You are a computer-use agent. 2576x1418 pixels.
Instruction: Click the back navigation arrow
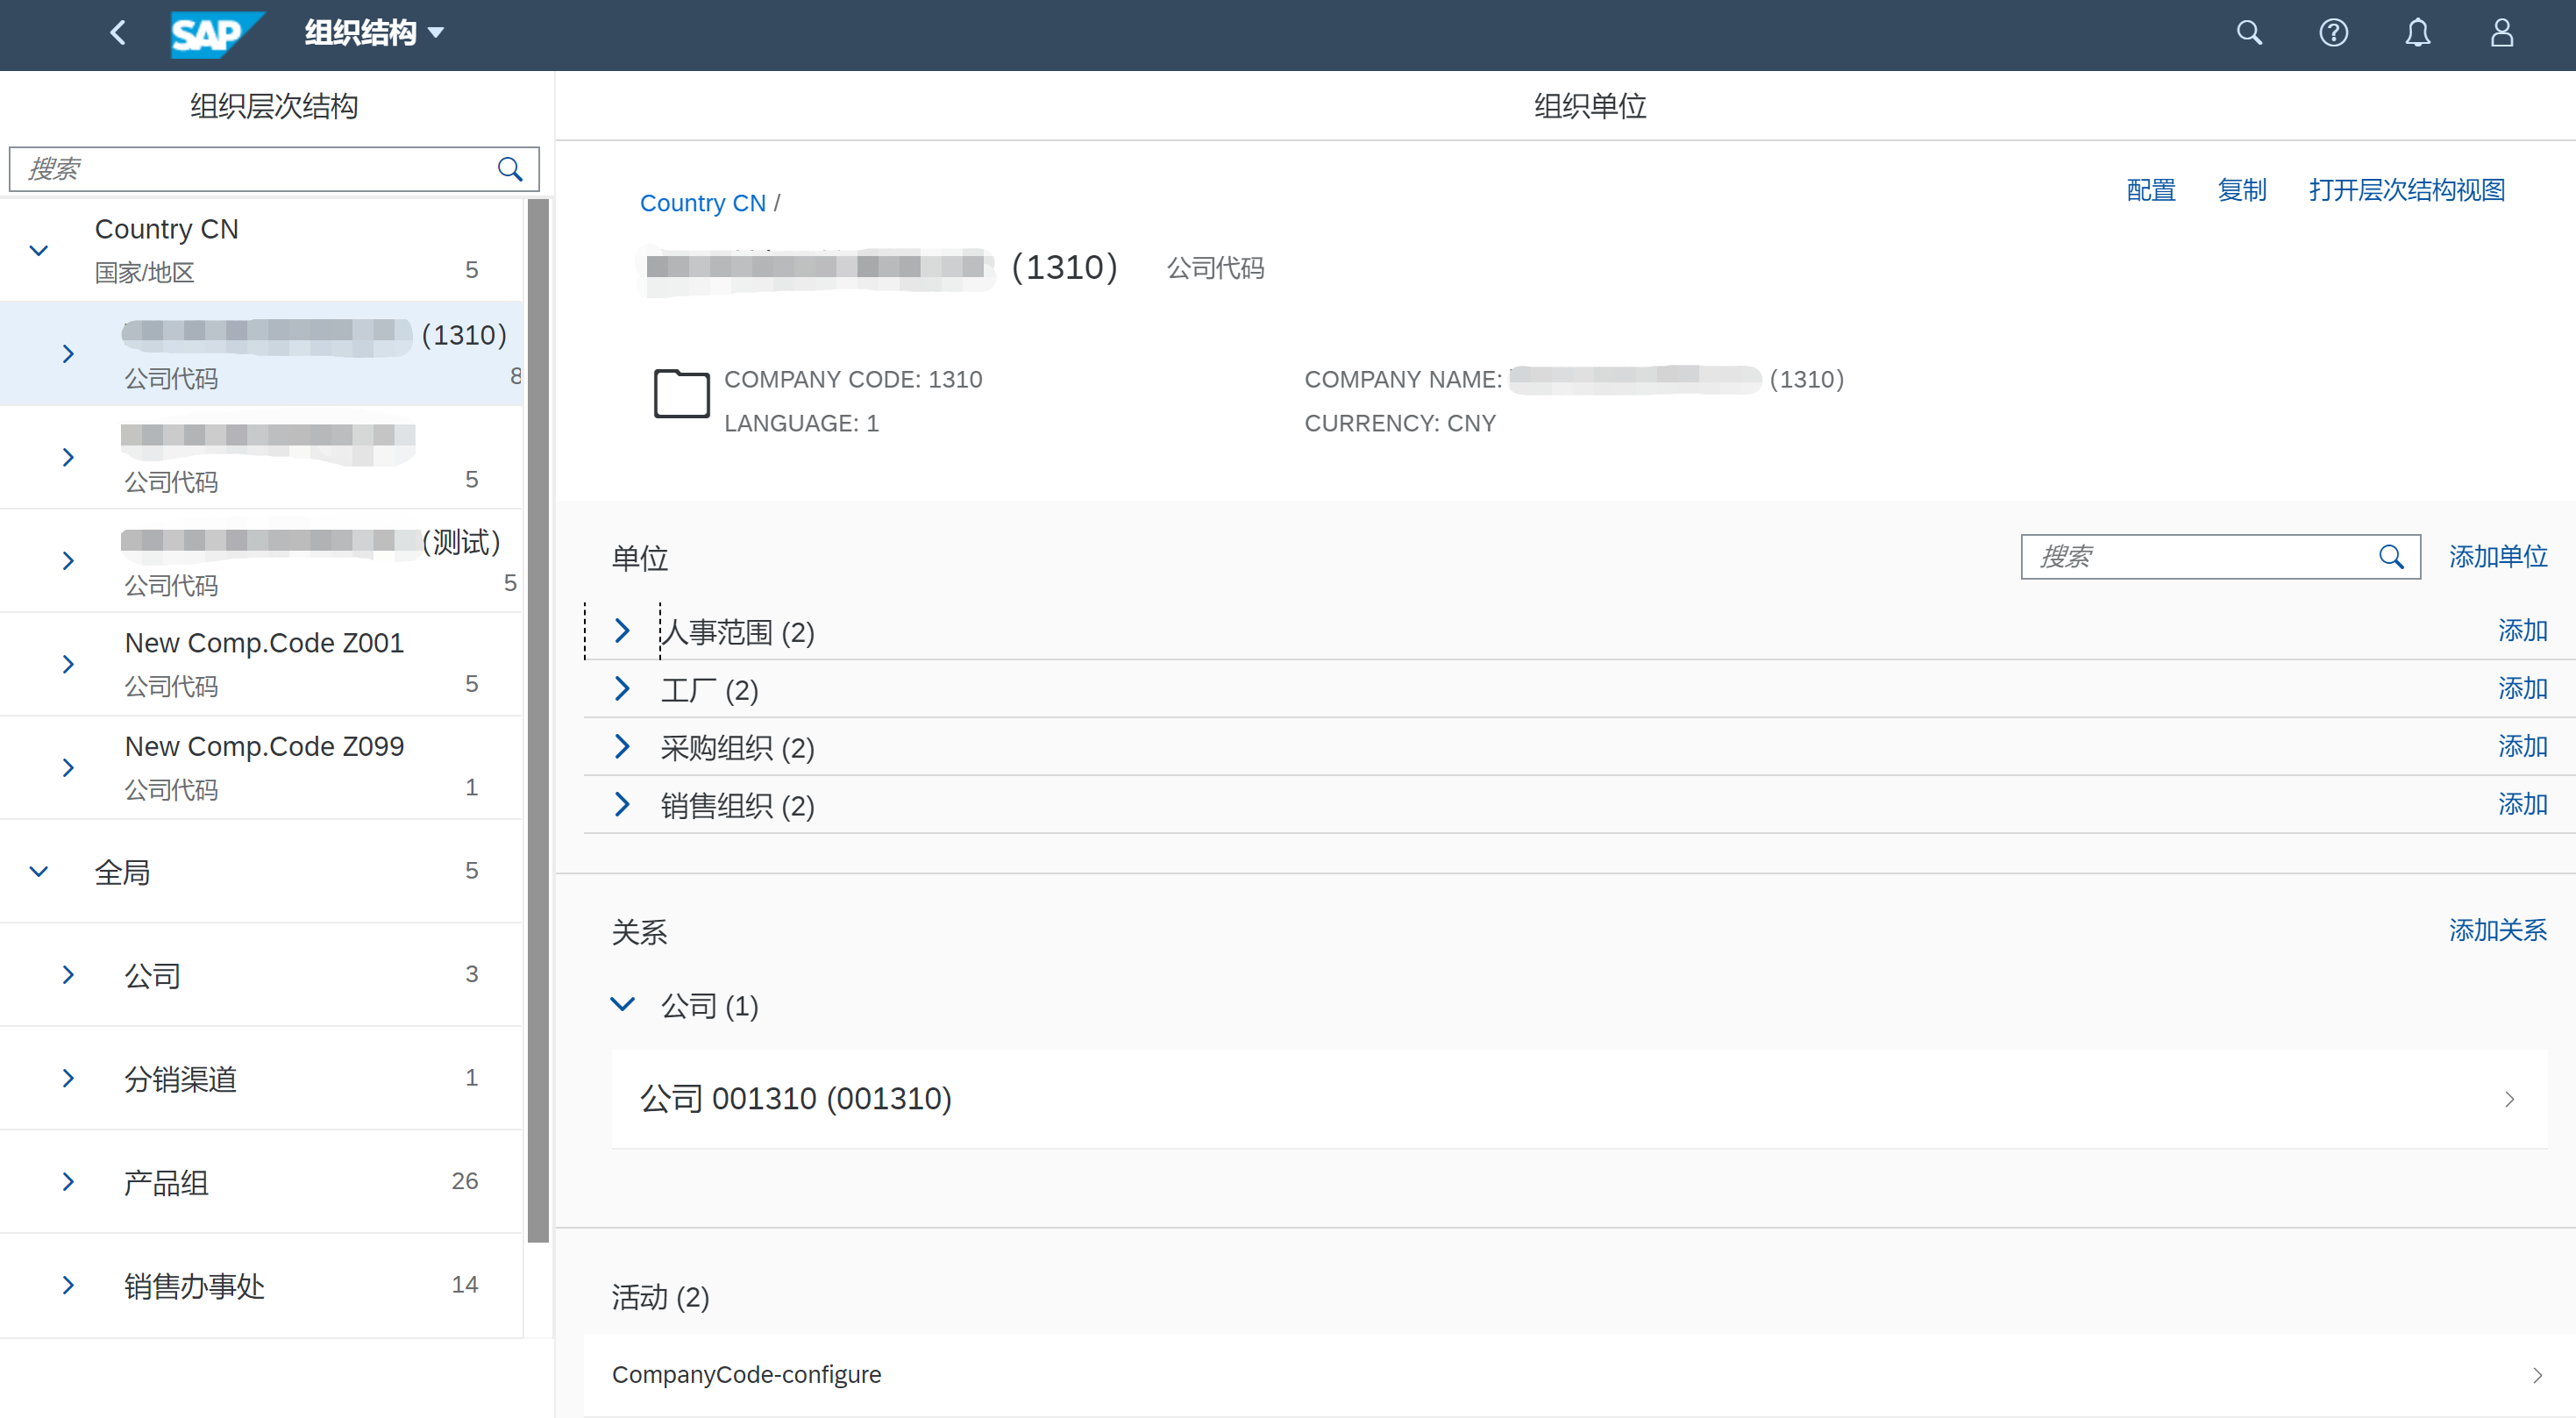pyautogui.click(x=117, y=33)
